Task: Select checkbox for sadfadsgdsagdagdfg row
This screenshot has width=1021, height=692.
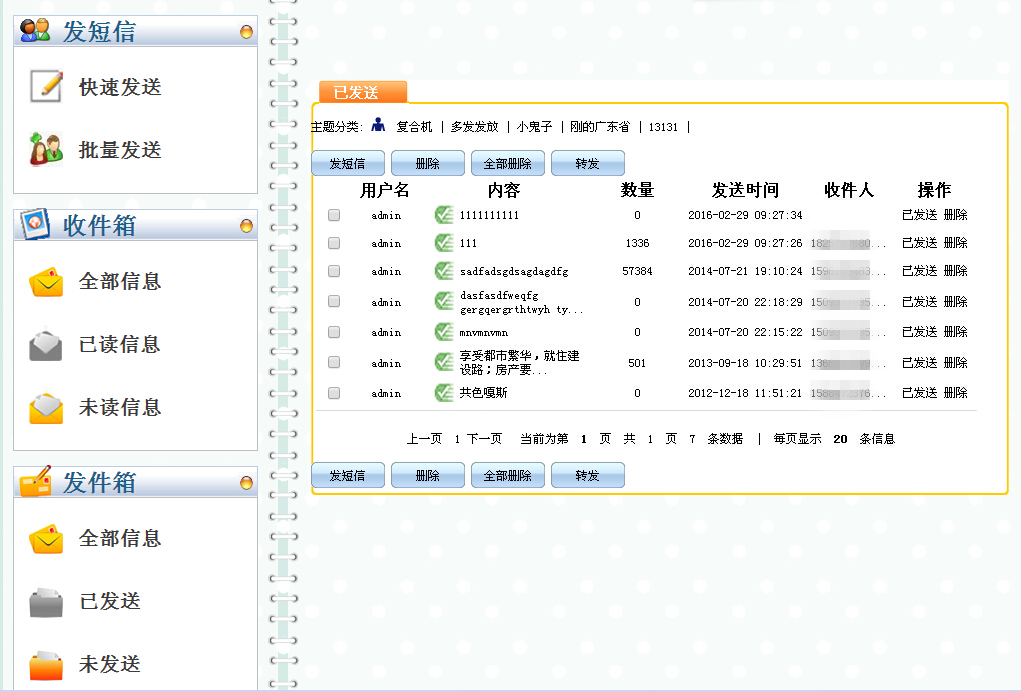Action: pyautogui.click(x=334, y=271)
